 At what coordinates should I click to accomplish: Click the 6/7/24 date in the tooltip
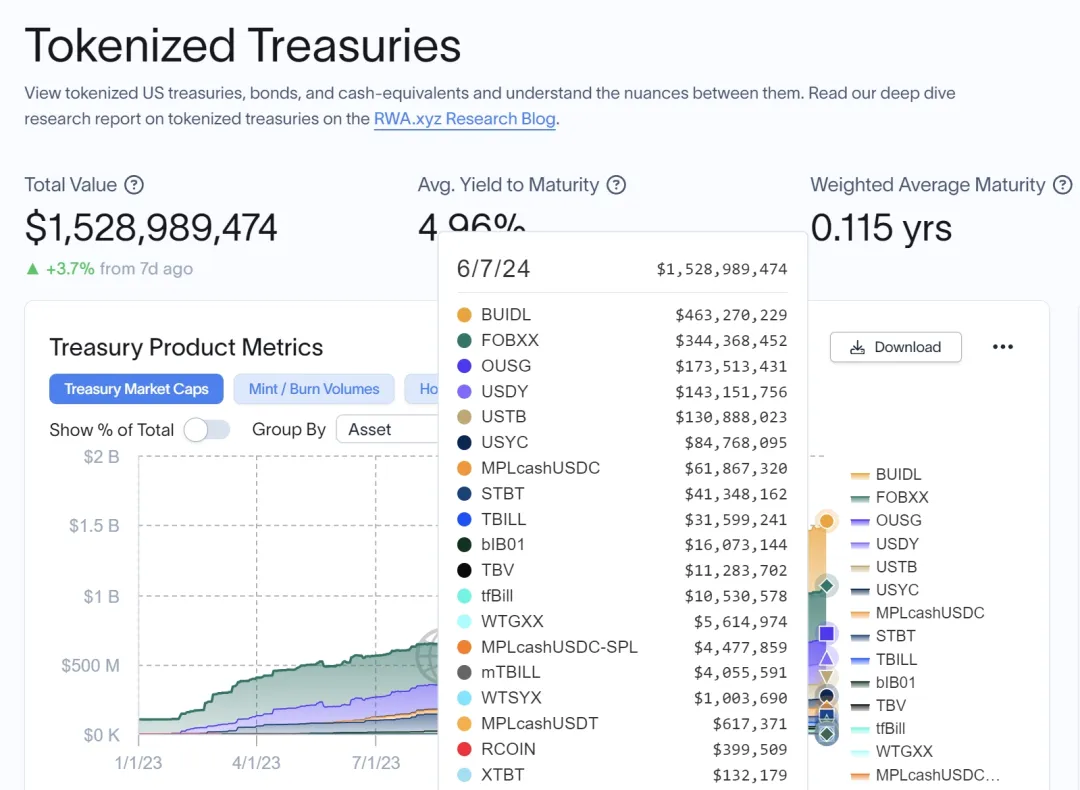tap(493, 269)
